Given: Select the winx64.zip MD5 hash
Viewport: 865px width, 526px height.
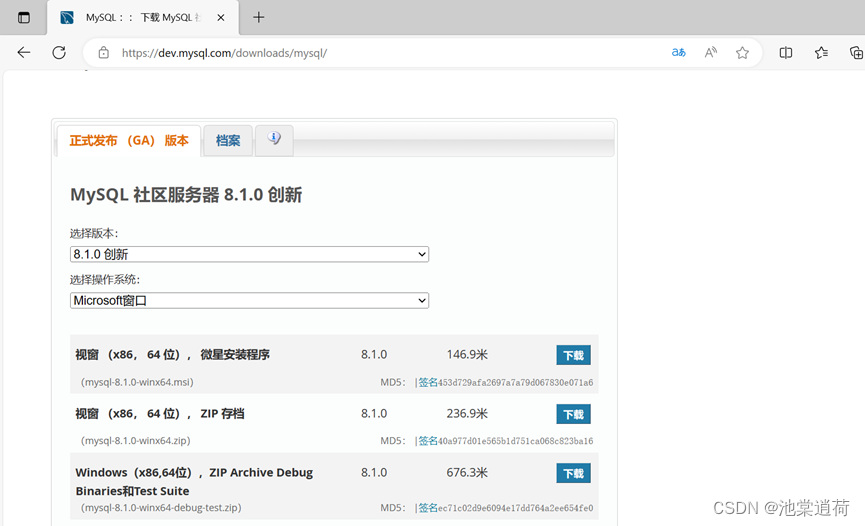Looking at the screenshot, I should (x=516, y=441).
